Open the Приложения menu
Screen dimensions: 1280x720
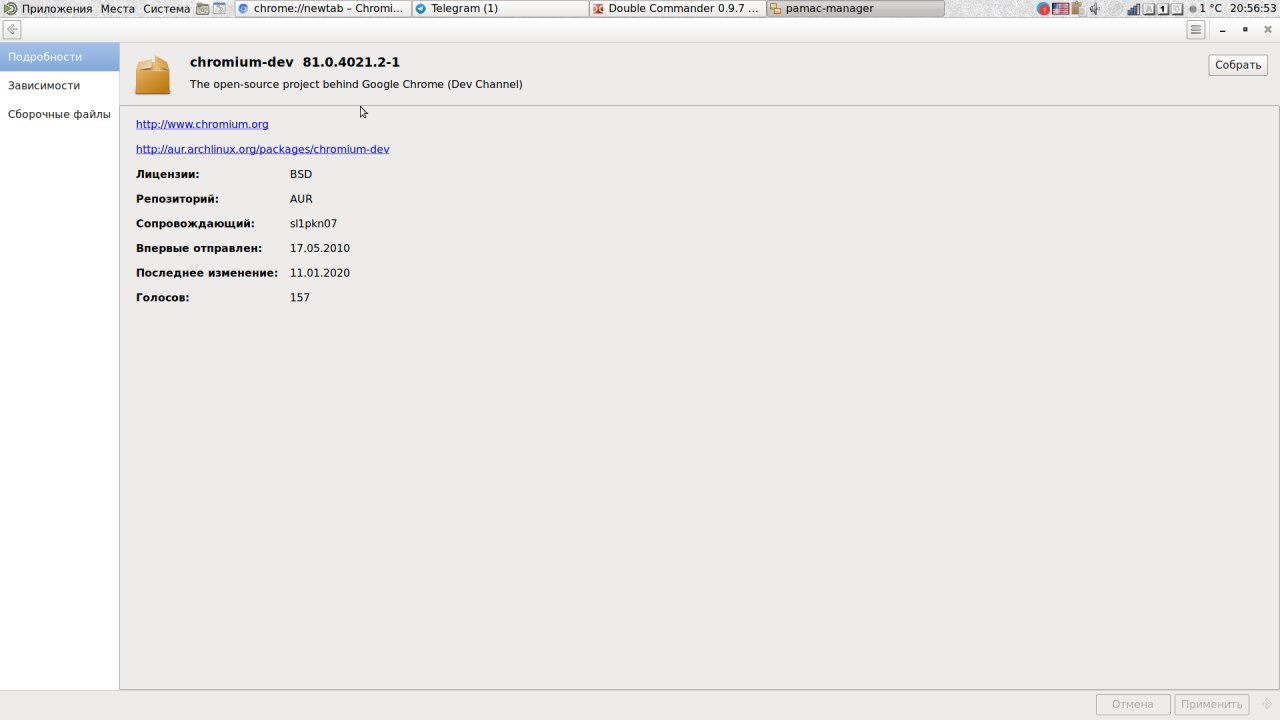pos(57,8)
